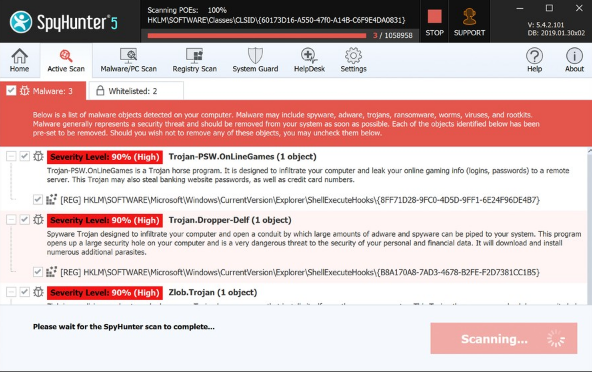The height and width of the screenshot is (372, 592).
Task: Click registry icon for 8FF71D28 entry
Action: click(x=51, y=199)
